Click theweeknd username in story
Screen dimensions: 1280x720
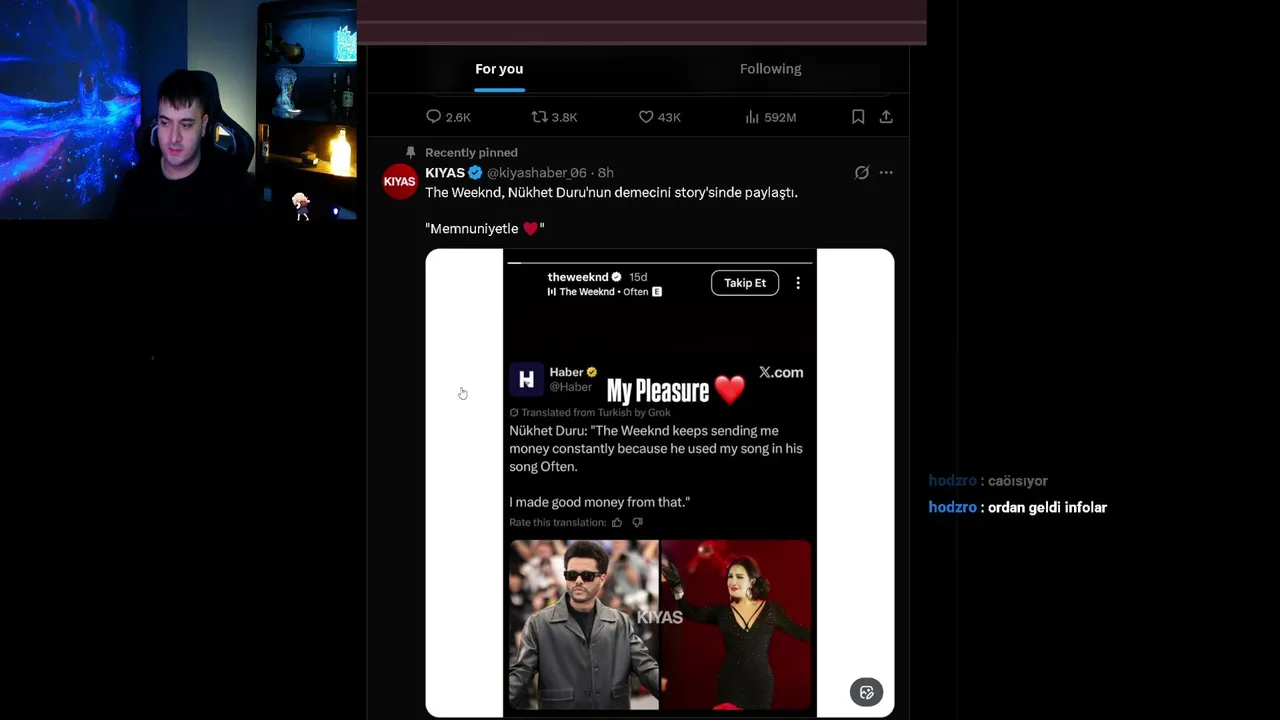tap(578, 277)
